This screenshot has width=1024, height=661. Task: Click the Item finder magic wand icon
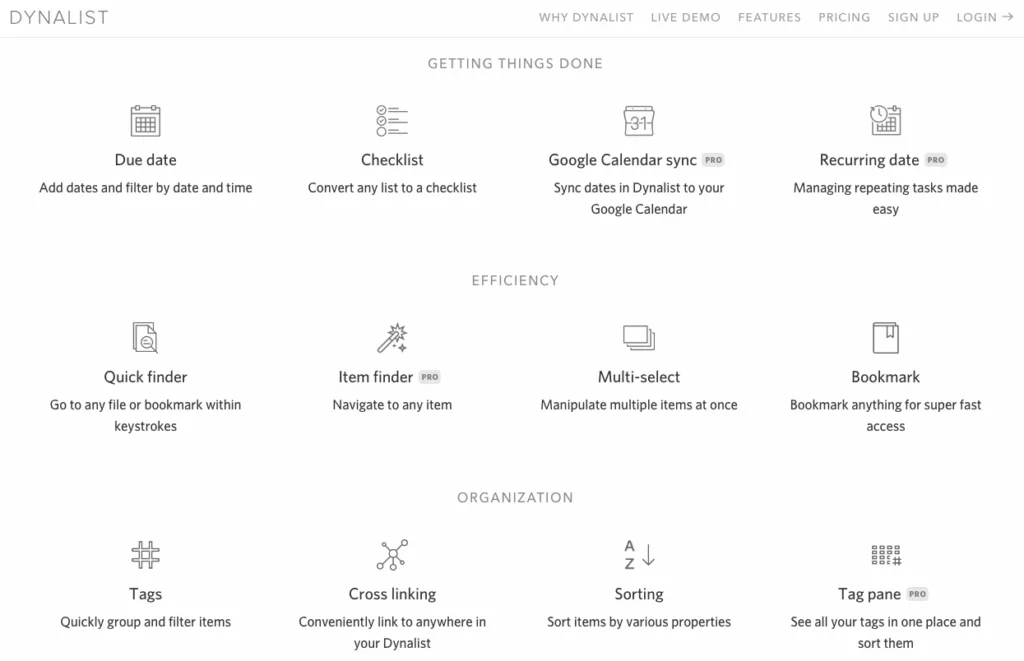click(392, 338)
